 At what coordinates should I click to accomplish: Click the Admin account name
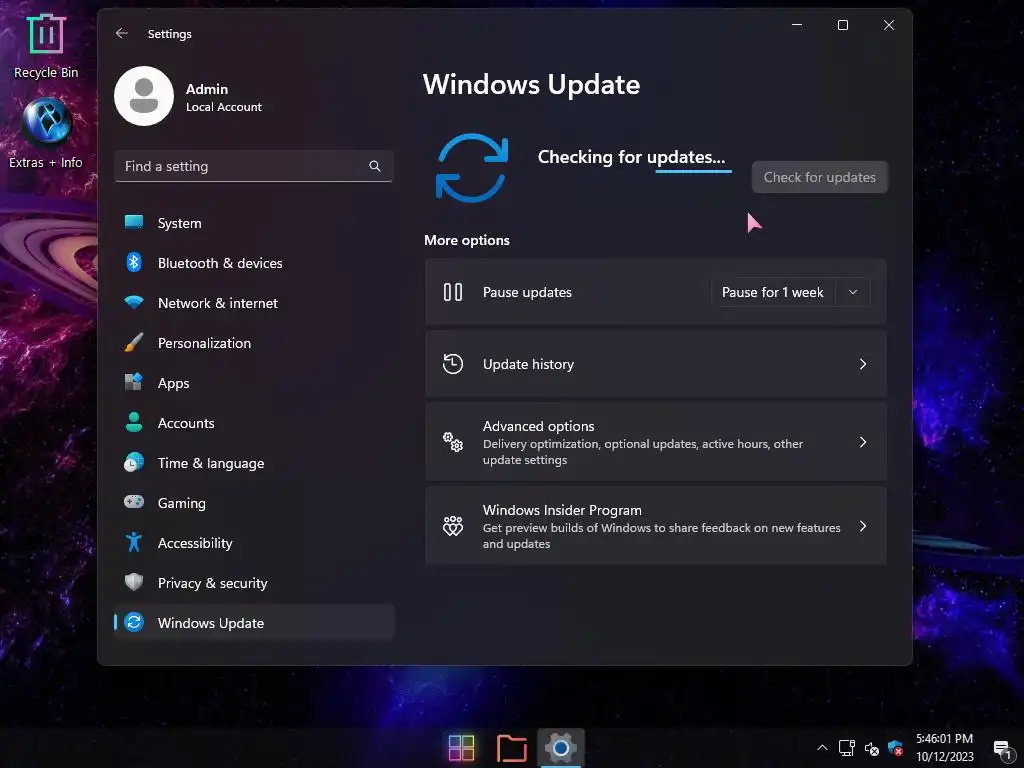coord(206,89)
